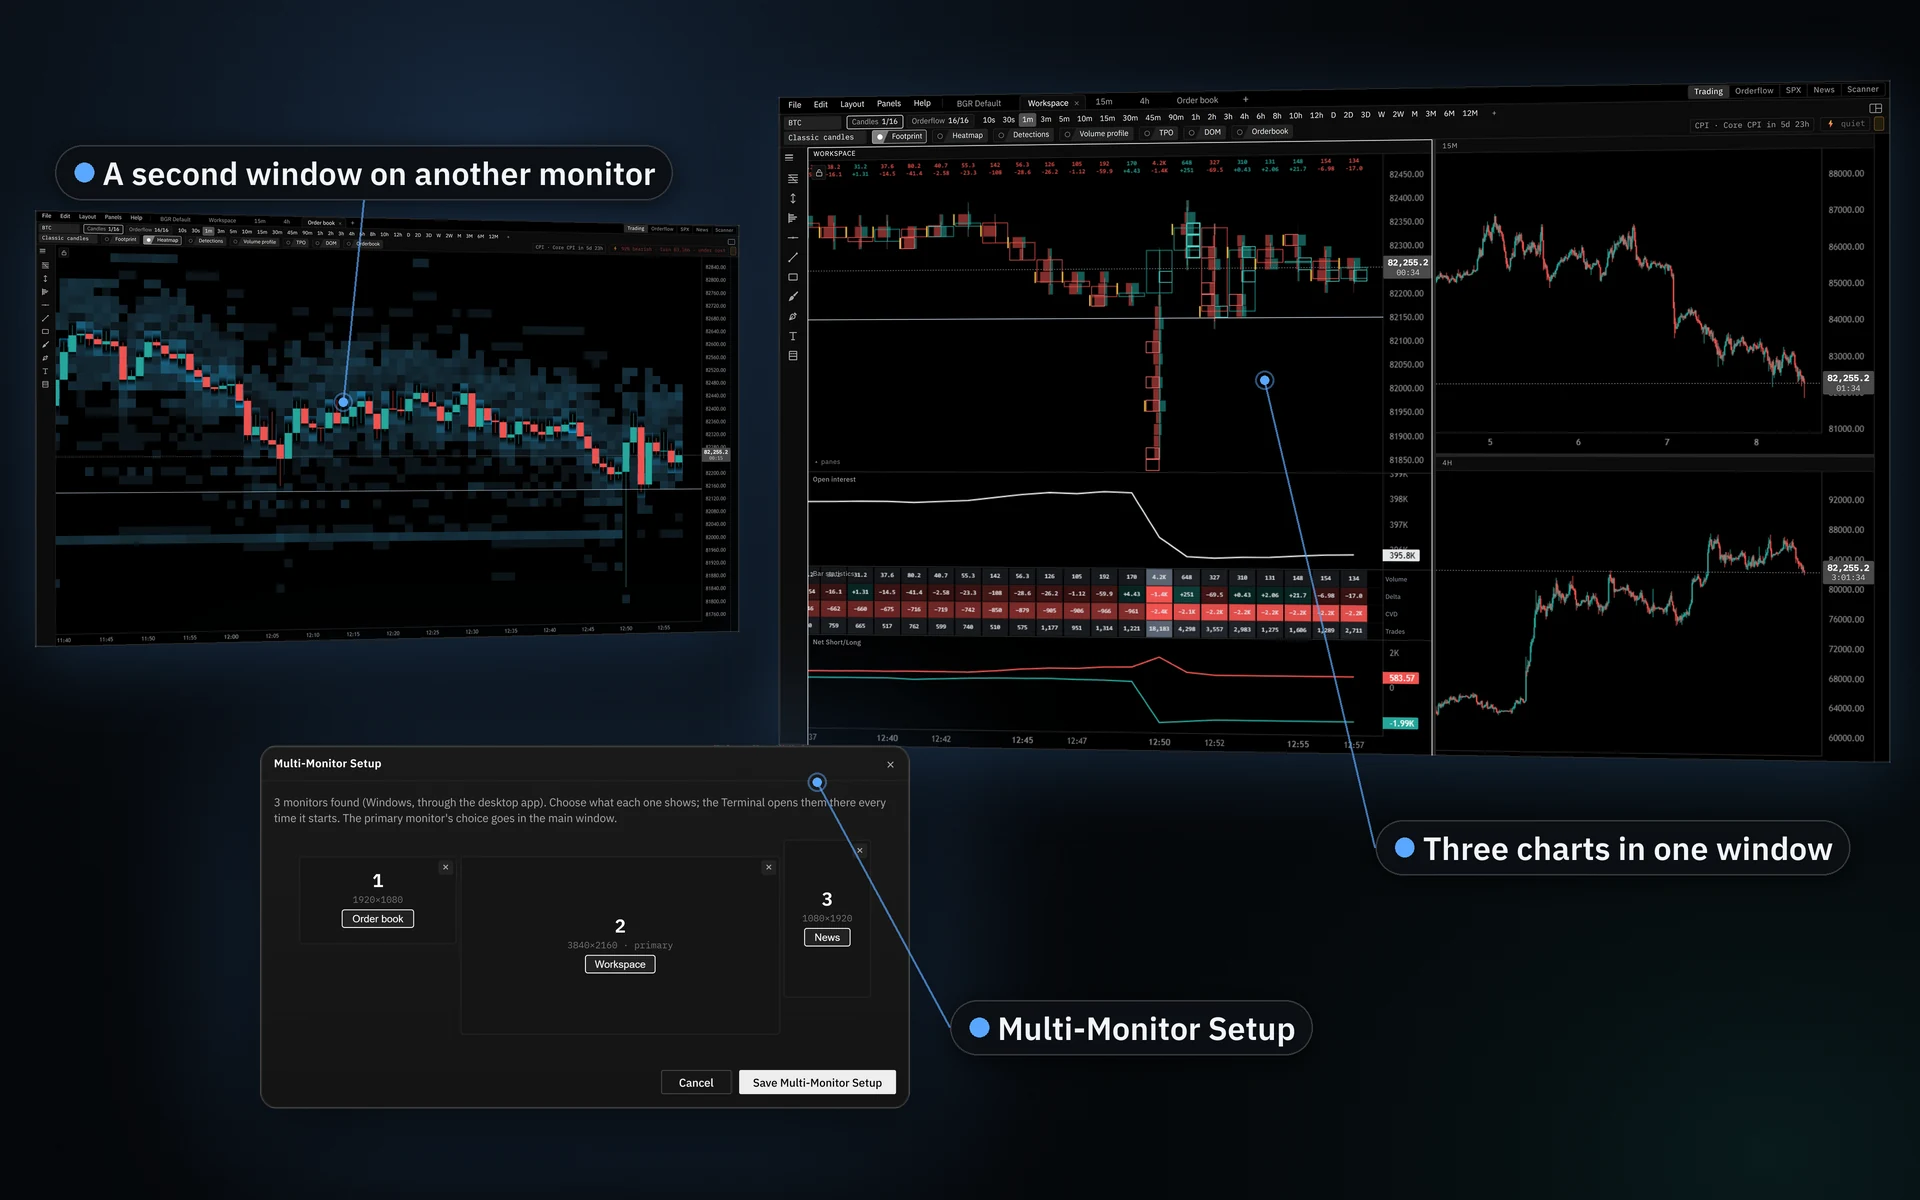Toggle Heatmap in the main window
This screenshot has width=1920, height=1200.
tap(961, 135)
